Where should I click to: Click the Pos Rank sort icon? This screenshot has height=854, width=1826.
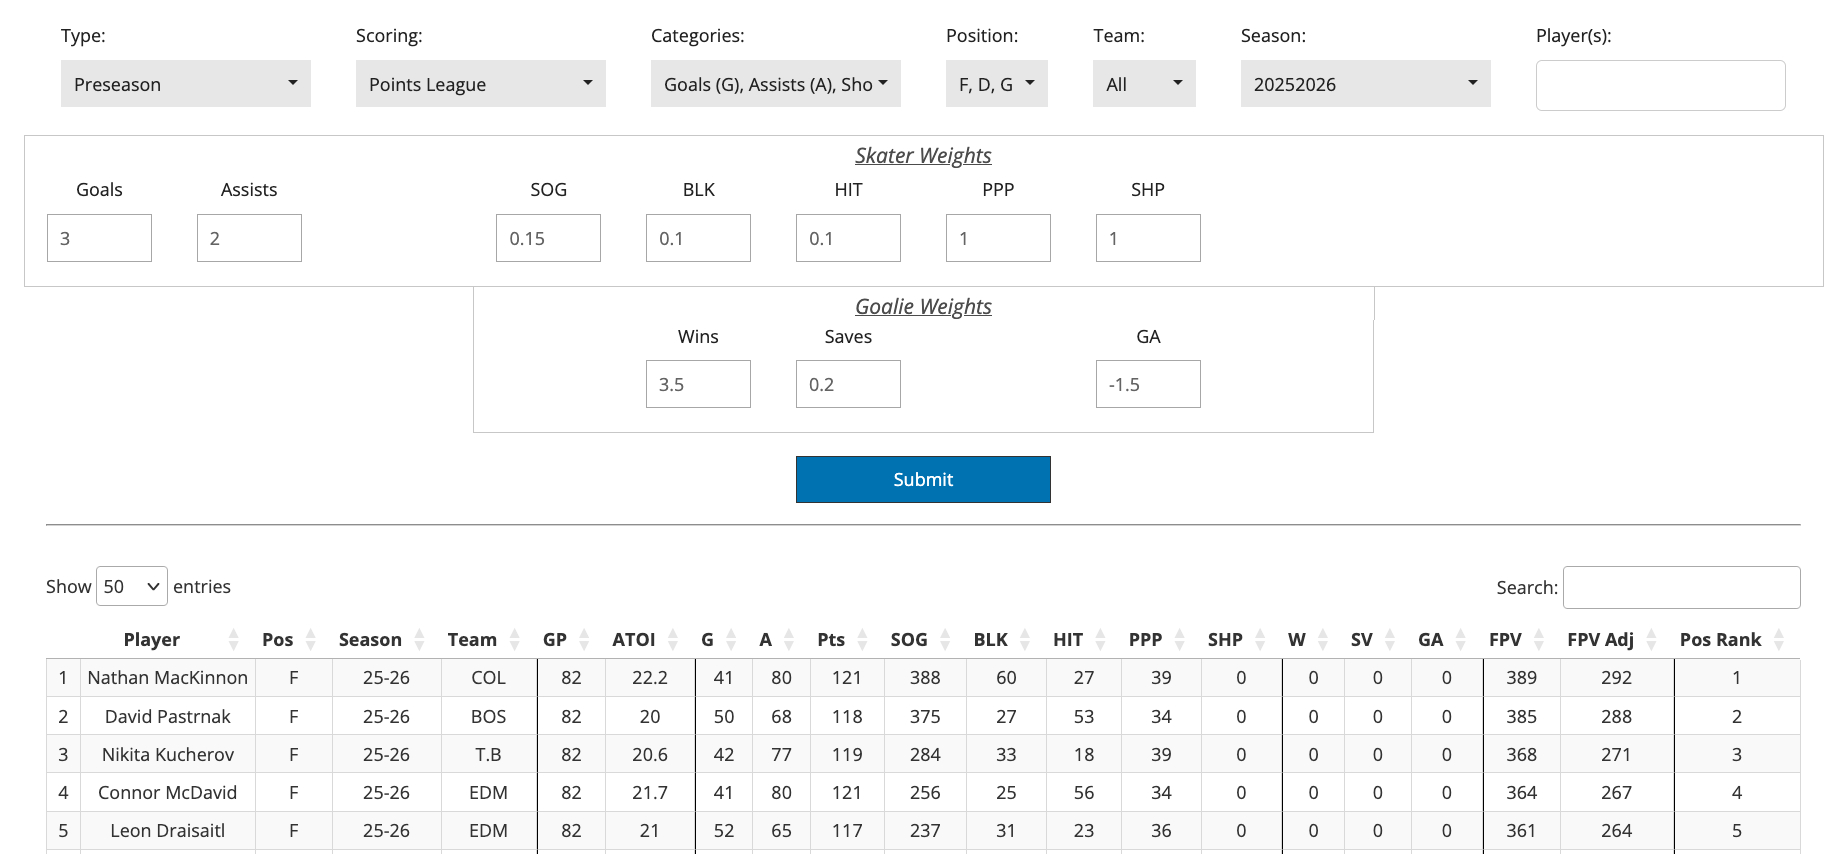tap(1779, 640)
